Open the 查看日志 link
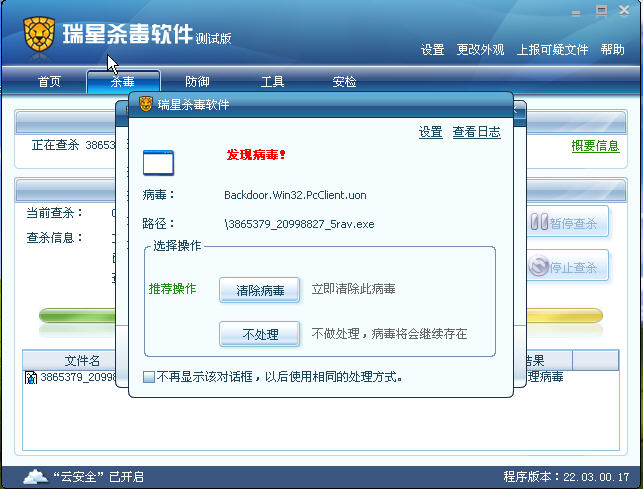 [477, 132]
